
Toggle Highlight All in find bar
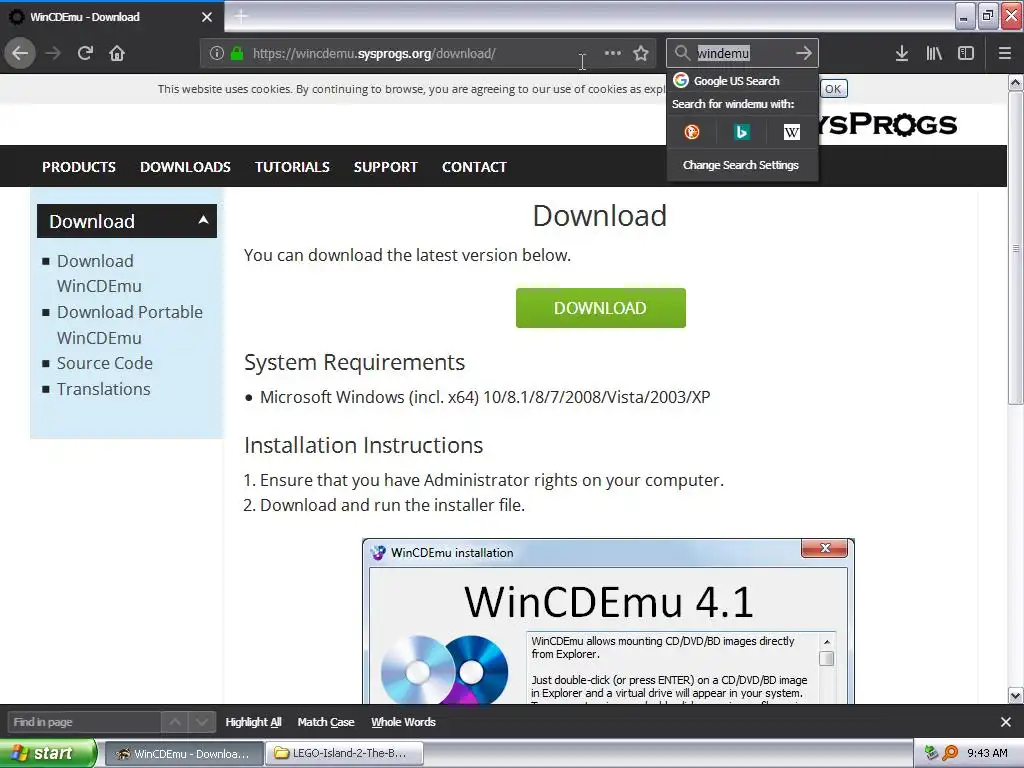253,722
